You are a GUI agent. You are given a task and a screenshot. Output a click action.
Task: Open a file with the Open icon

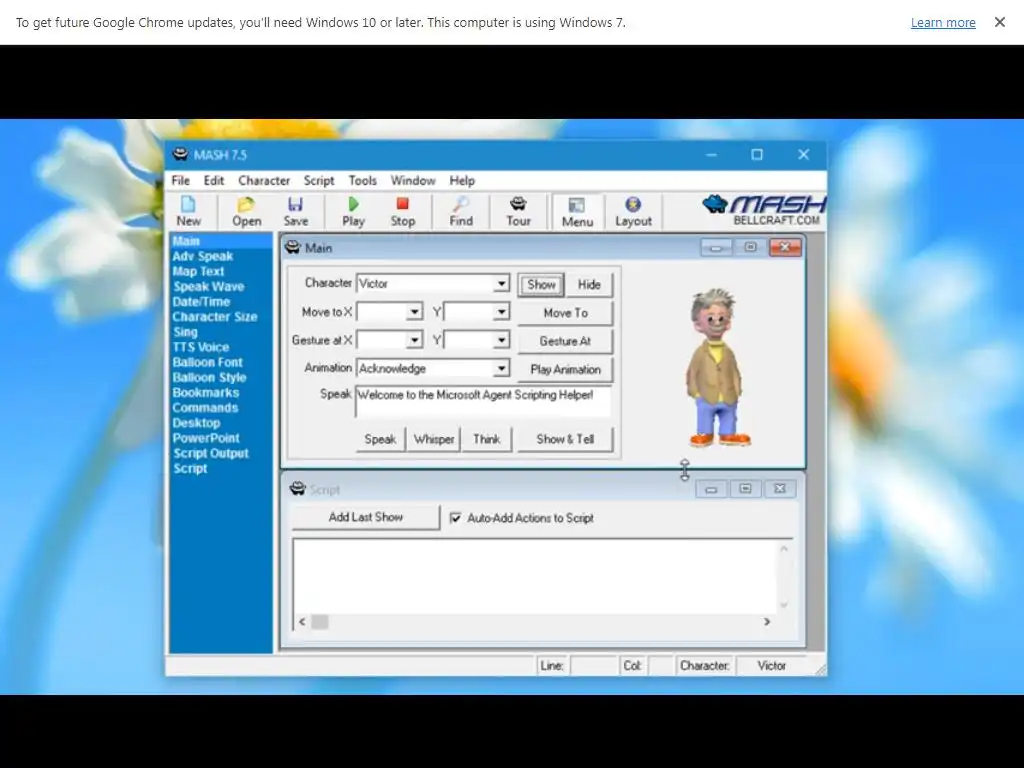pos(246,212)
